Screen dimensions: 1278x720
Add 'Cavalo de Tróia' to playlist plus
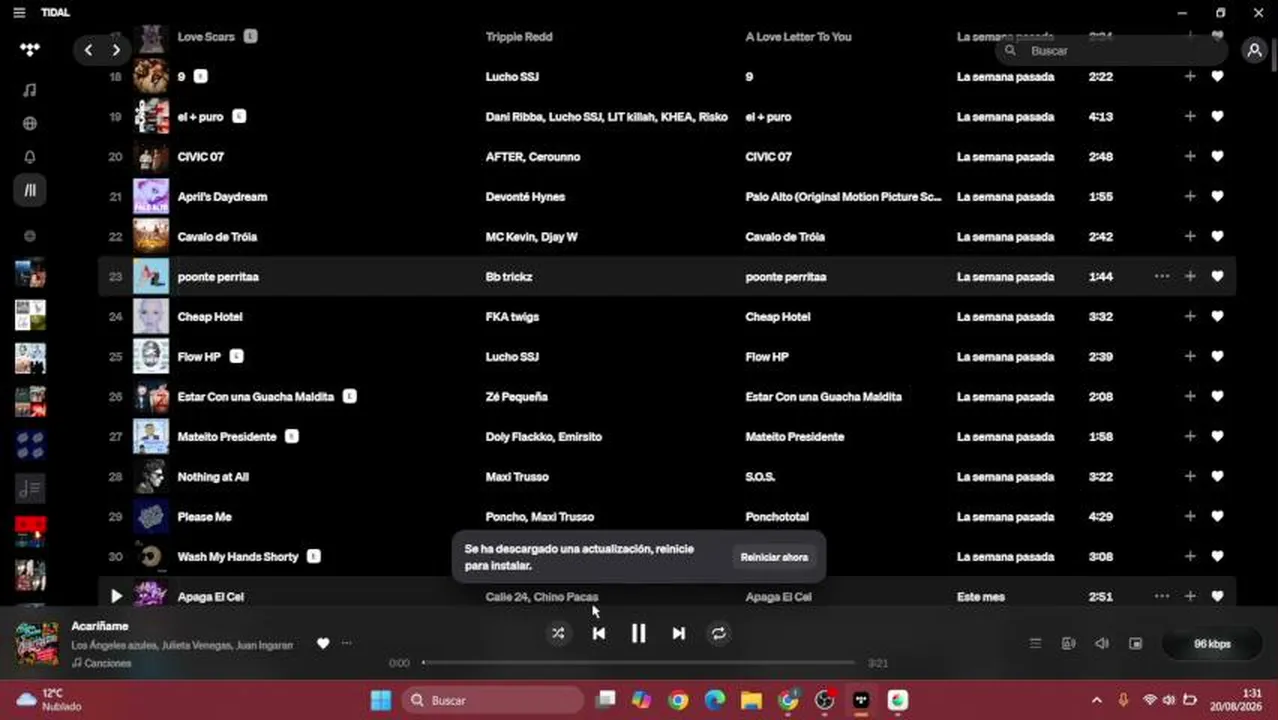pos(1190,236)
